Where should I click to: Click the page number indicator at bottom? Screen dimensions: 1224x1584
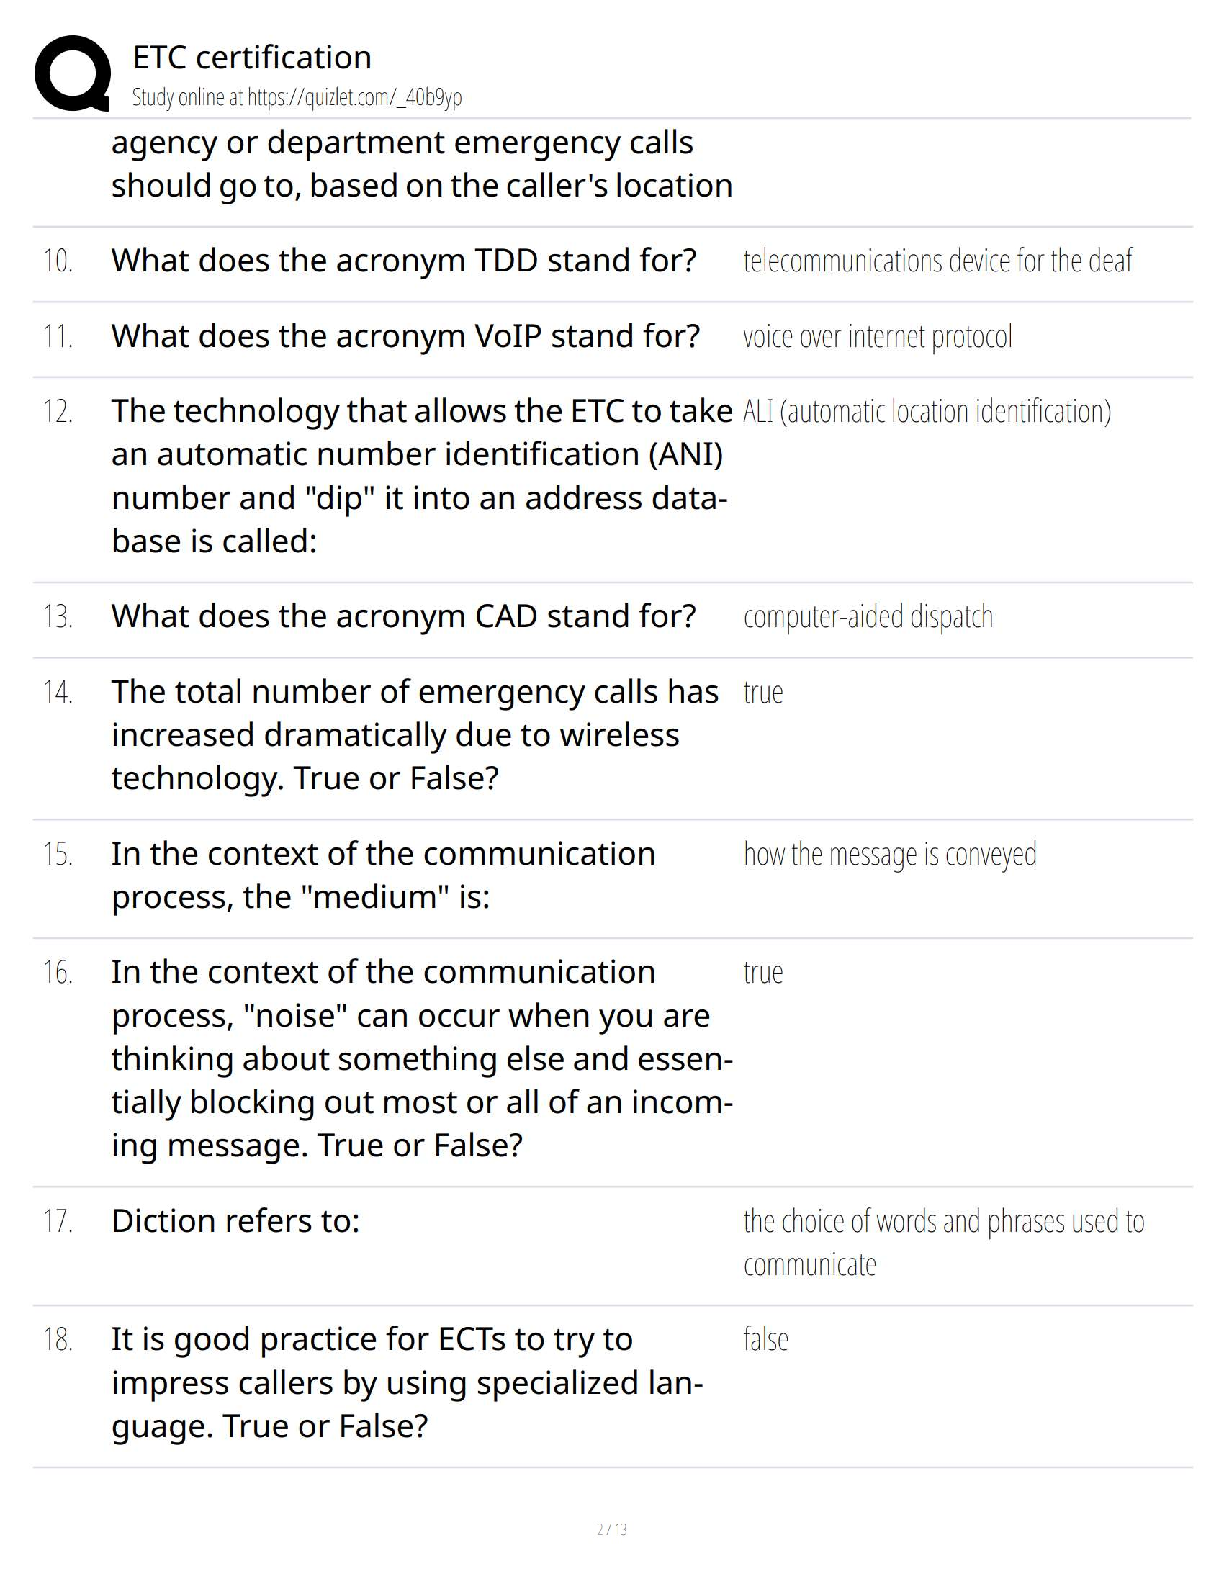tap(611, 1528)
